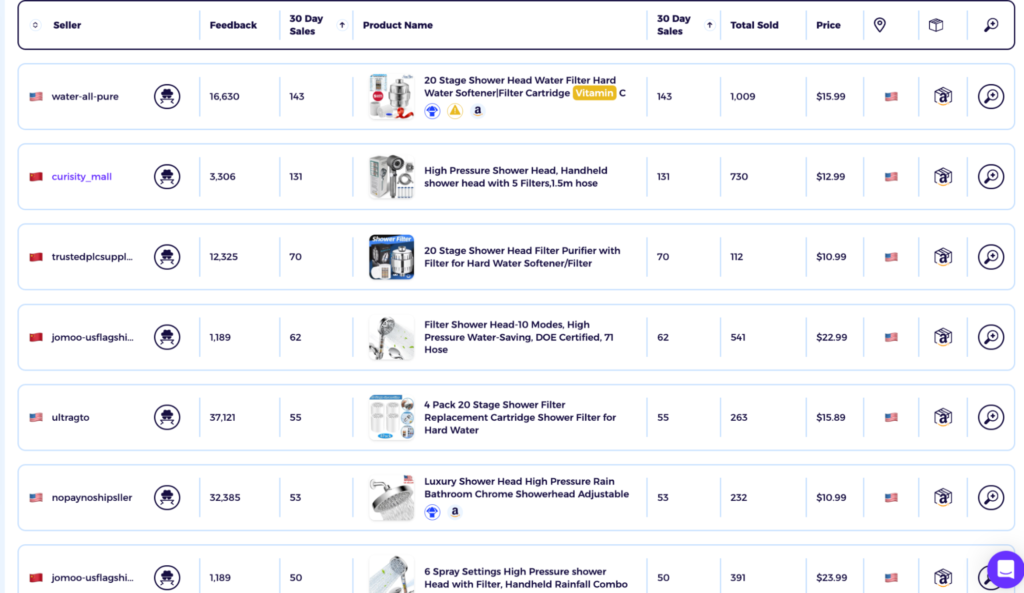Open Luxury Shower Head product thumbnail

tap(391, 498)
